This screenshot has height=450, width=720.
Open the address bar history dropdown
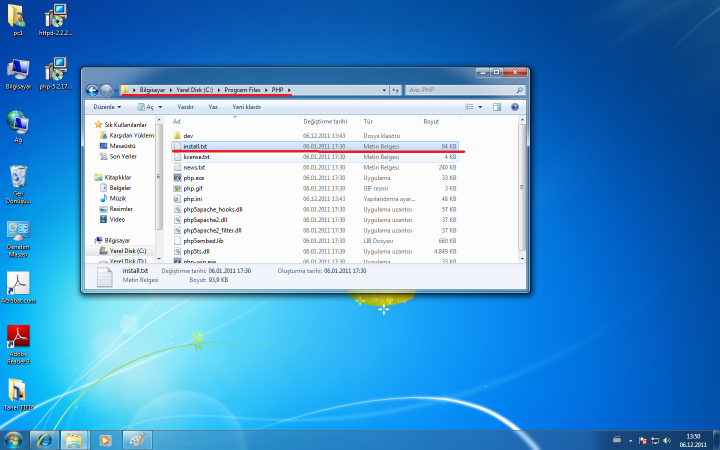point(383,90)
